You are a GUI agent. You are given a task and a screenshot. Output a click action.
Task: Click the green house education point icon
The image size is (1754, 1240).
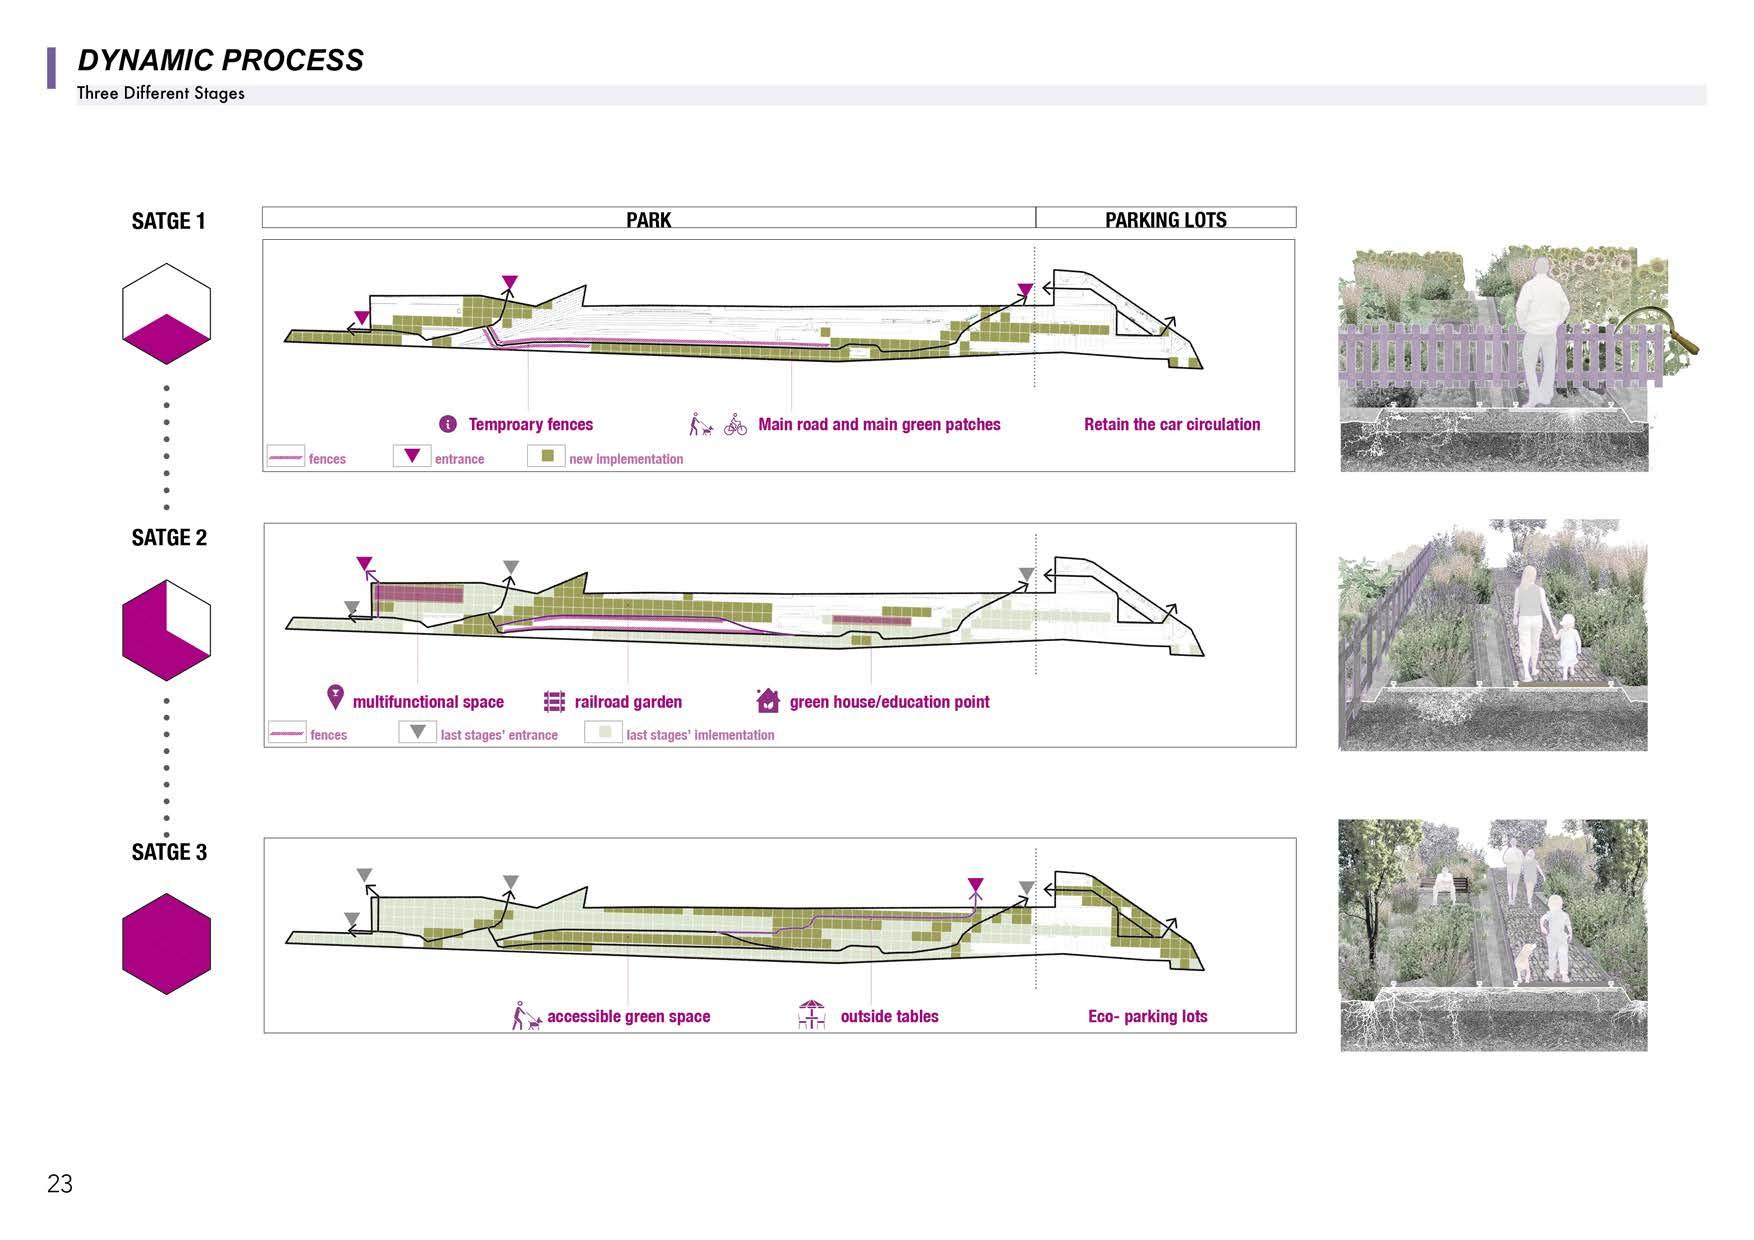coord(767,699)
